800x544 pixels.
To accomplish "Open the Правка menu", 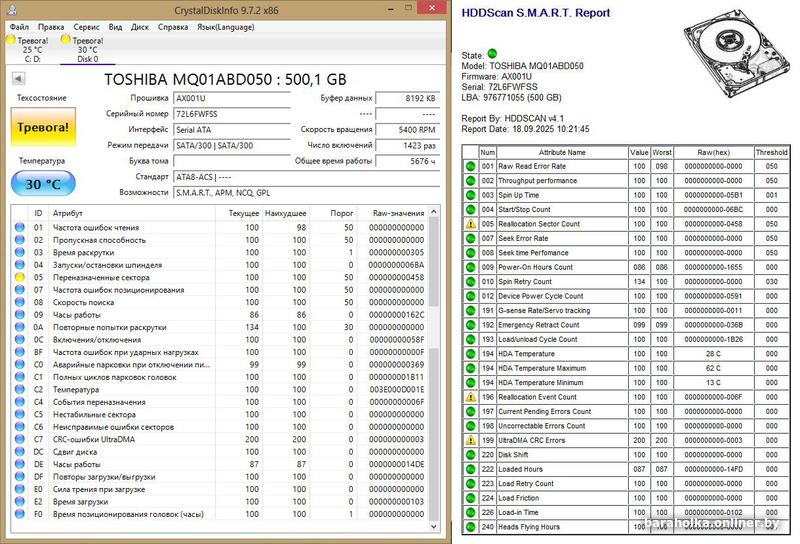I will [51, 27].
